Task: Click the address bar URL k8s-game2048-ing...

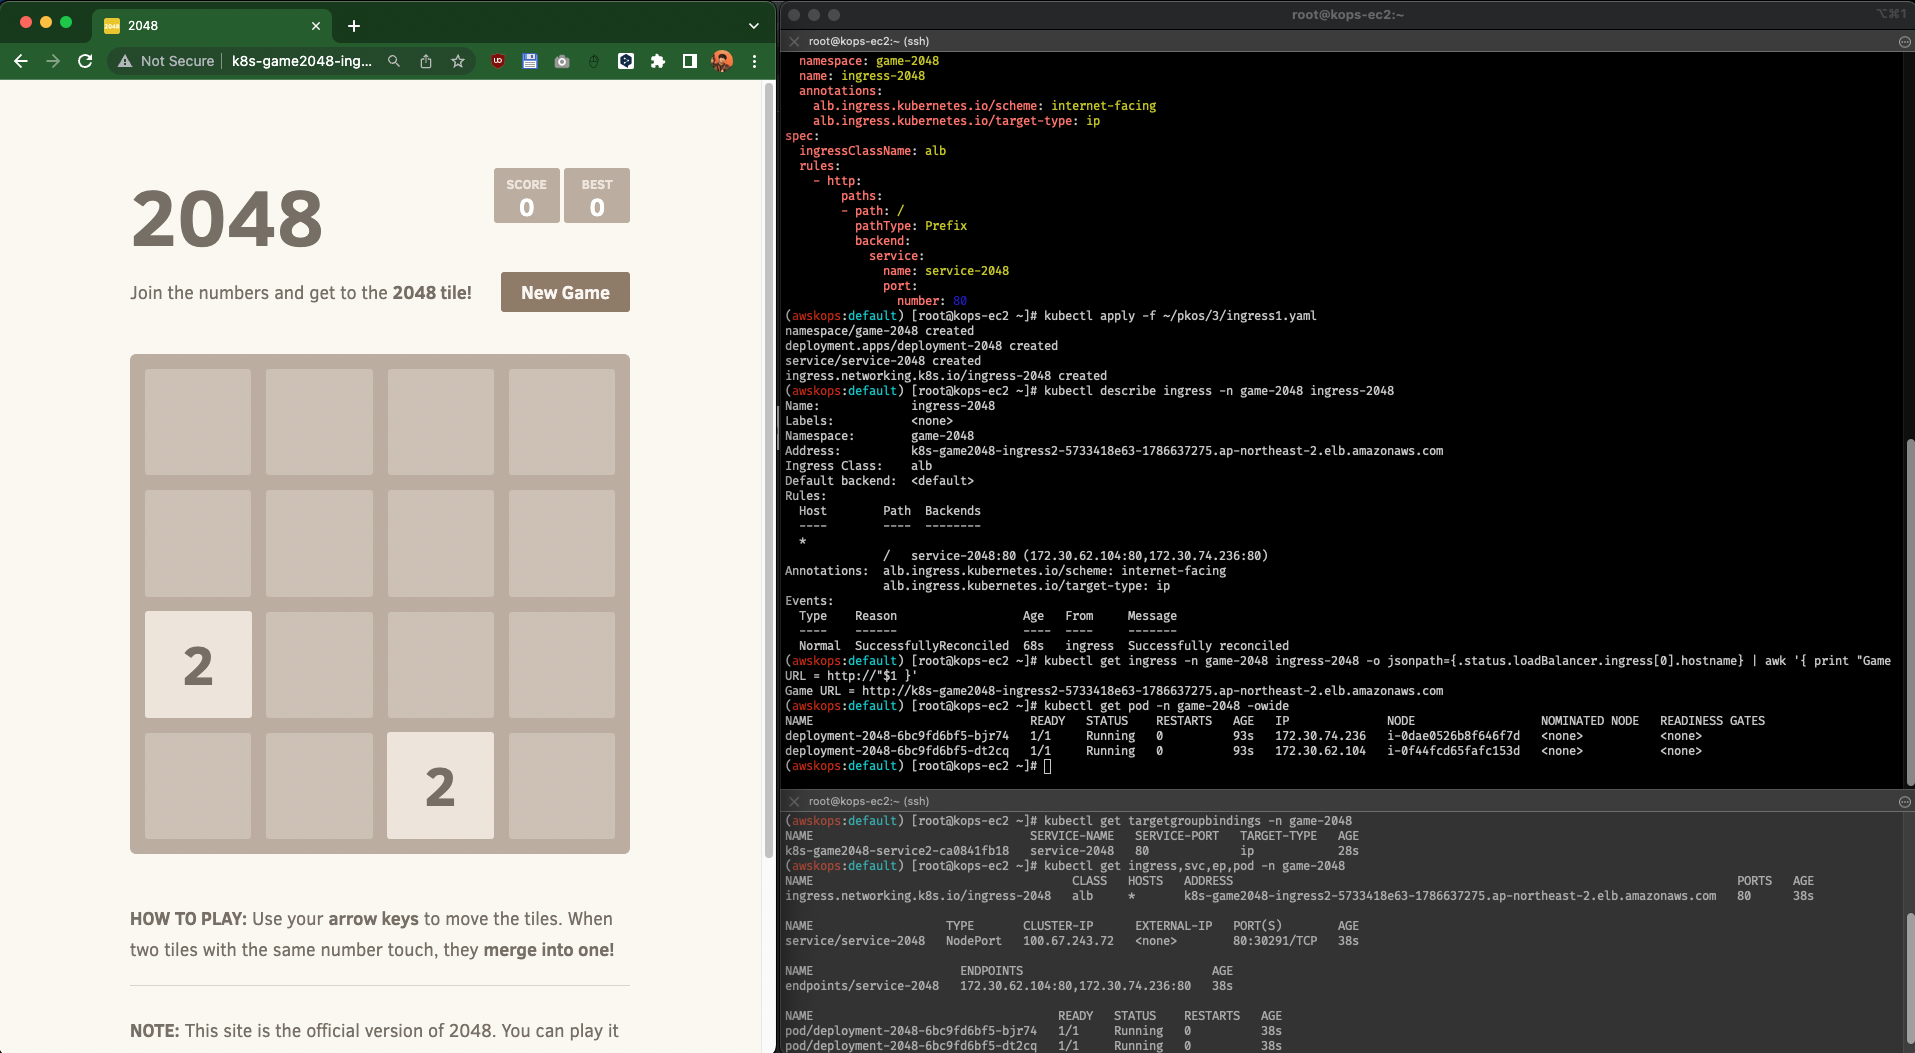Action: pos(302,61)
